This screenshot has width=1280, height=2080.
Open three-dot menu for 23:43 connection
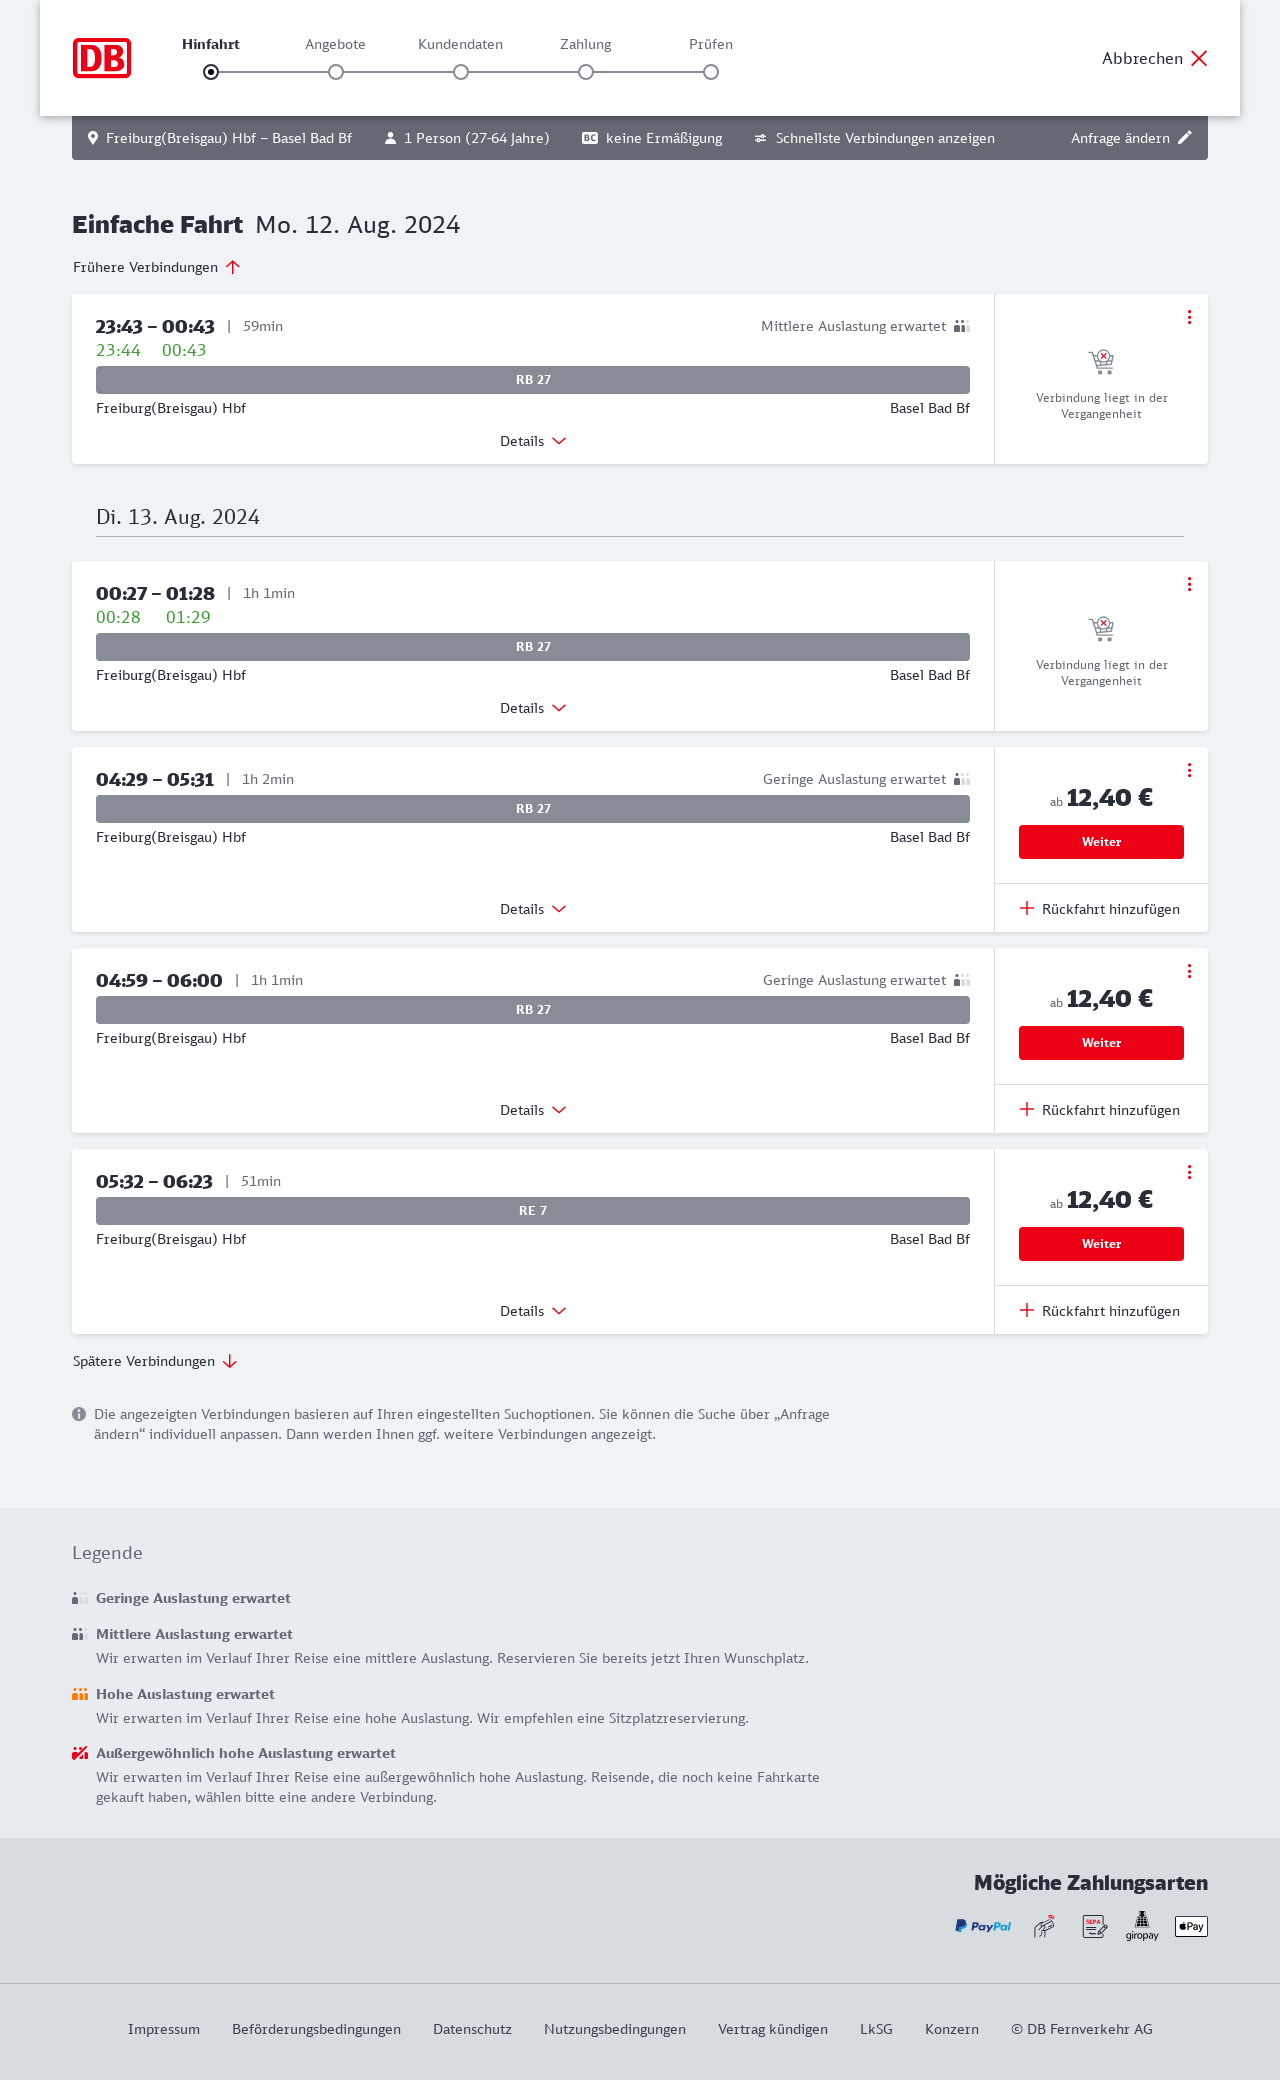click(x=1189, y=317)
